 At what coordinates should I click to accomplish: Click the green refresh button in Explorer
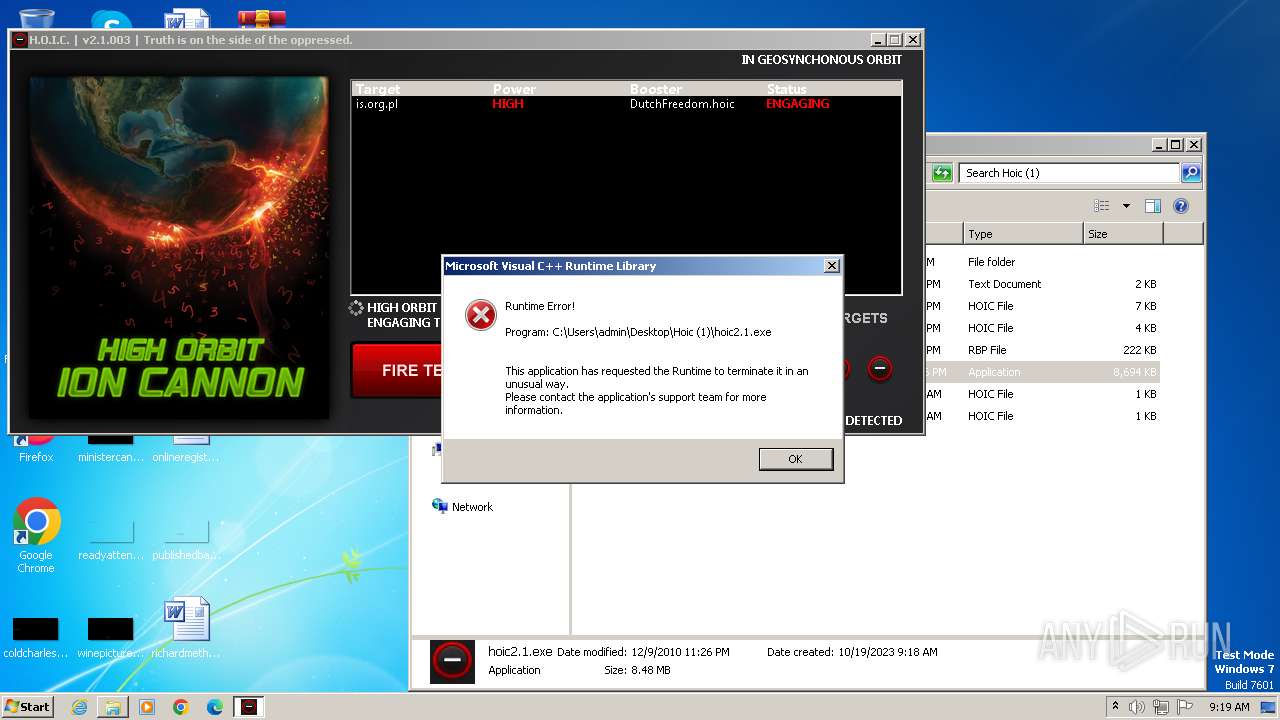[941, 173]
